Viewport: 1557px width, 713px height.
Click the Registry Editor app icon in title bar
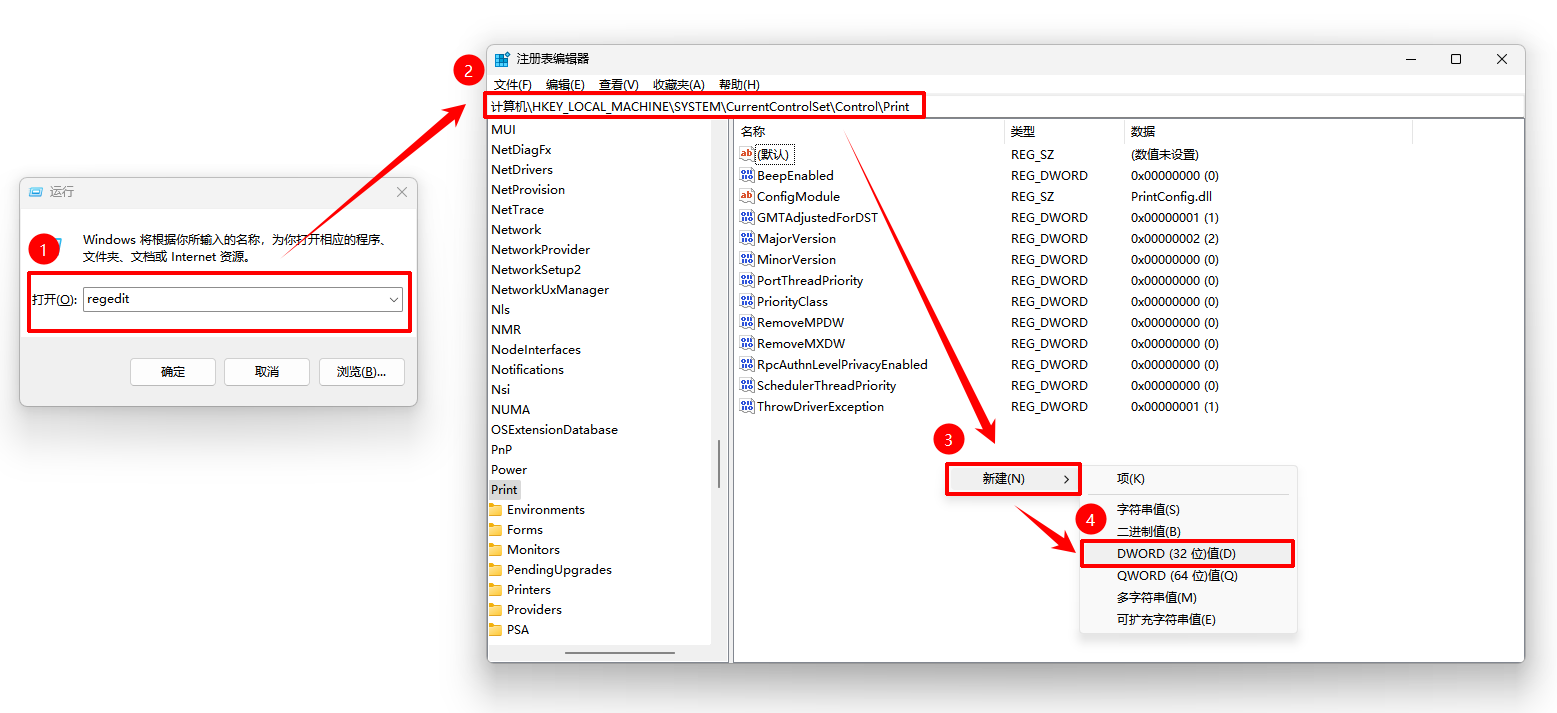[x=502, y=59]
